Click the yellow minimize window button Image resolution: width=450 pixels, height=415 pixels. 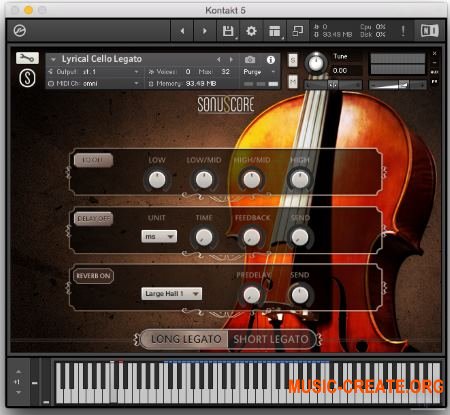tap(28, 10)
